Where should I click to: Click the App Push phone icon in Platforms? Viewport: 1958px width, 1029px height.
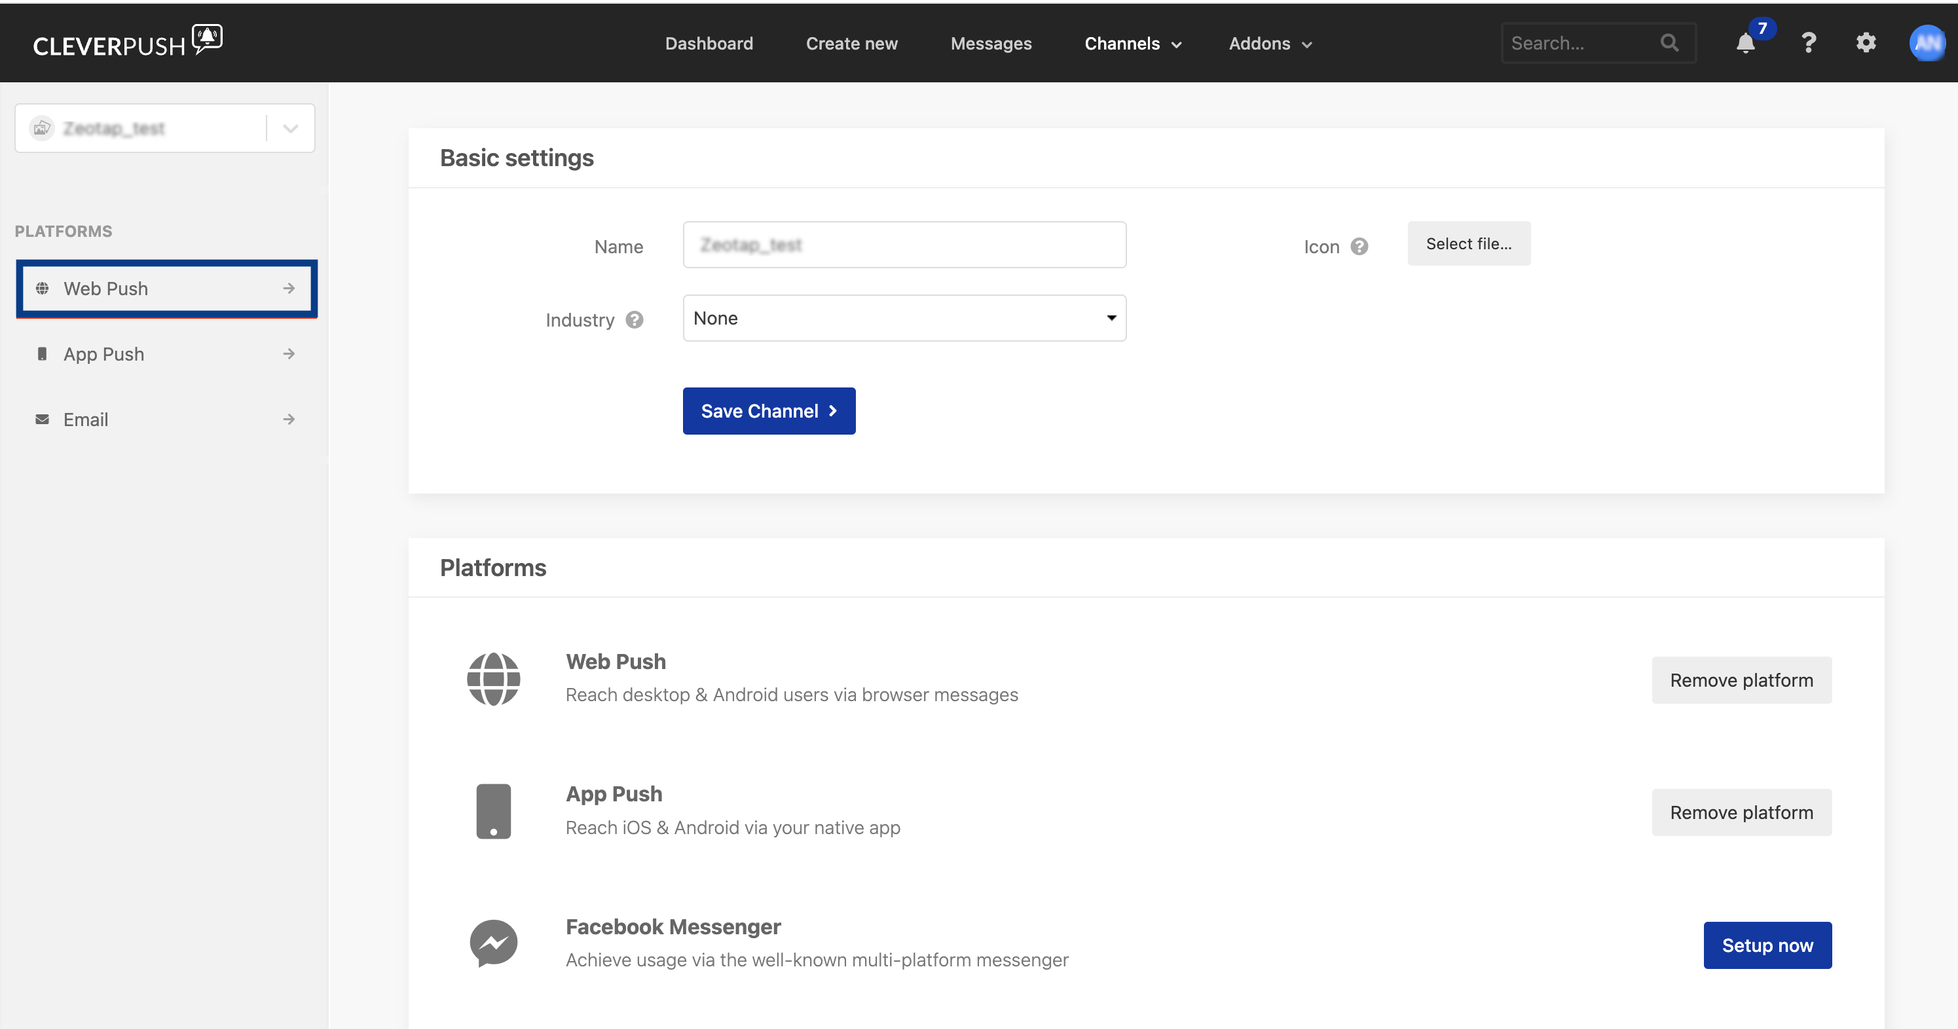493,811
